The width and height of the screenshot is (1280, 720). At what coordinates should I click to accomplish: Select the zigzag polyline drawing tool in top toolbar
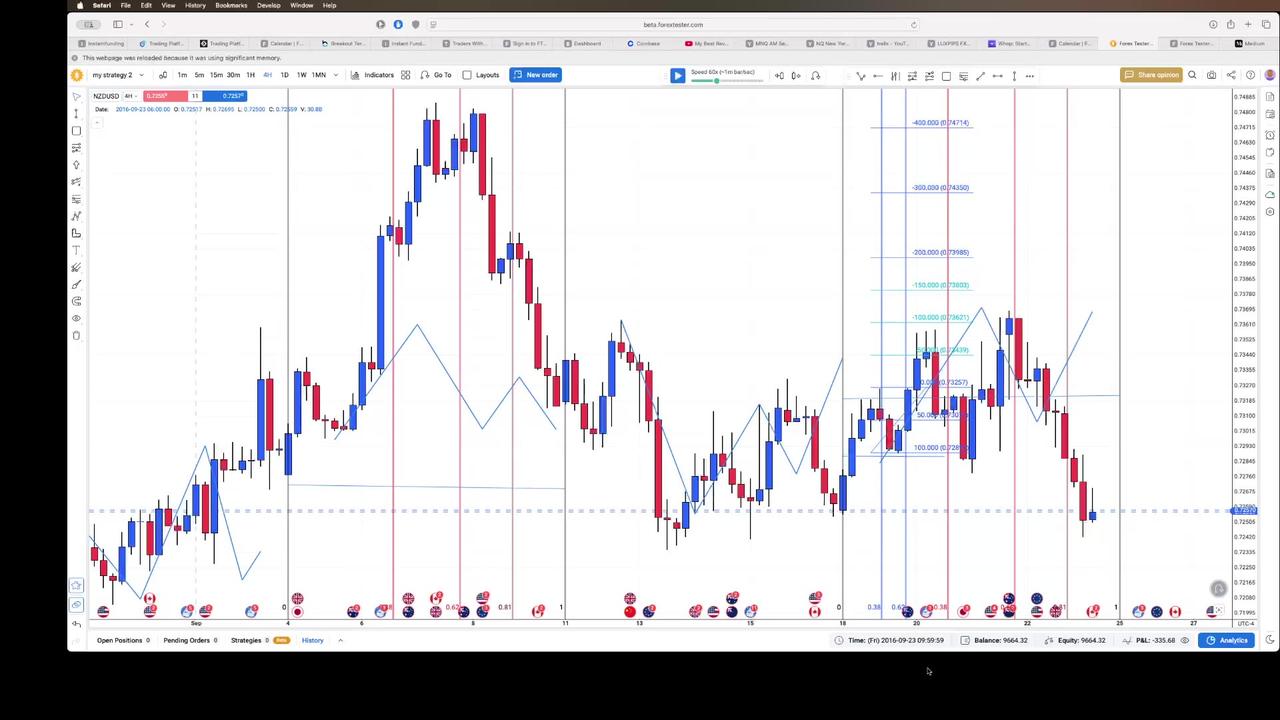point(861,76)
